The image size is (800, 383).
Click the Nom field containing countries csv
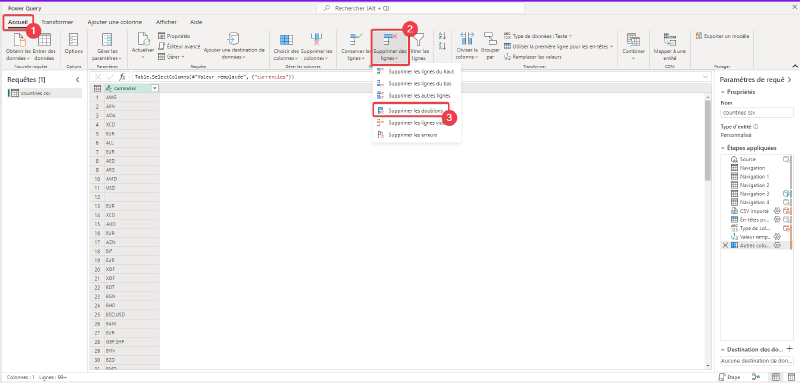click(757, 113)
